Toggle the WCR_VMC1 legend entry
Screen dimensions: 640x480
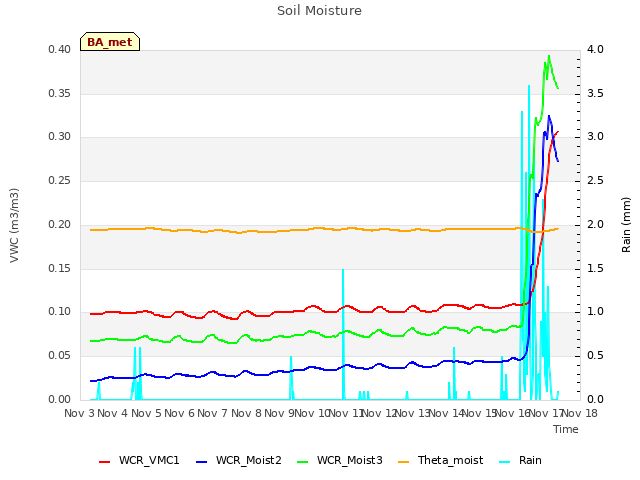(x=139, y=461)
